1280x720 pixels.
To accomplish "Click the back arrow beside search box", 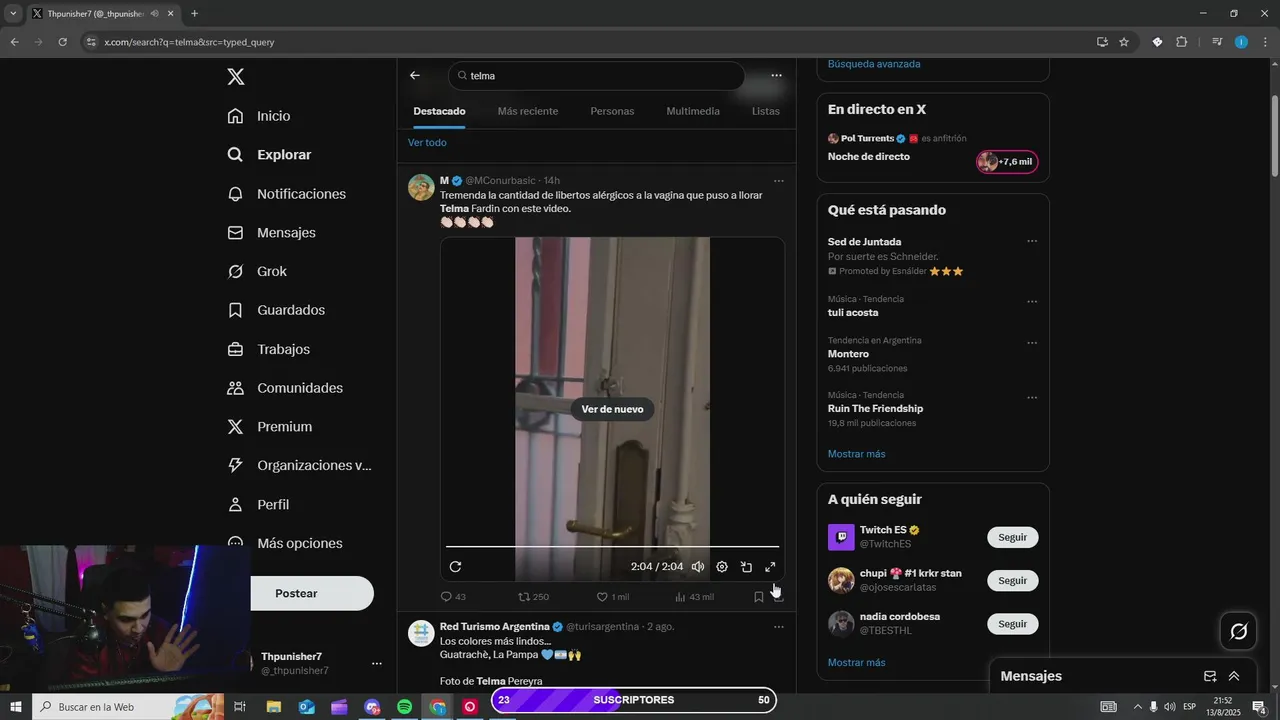I will pyautogui.click(x=415, y=76).
